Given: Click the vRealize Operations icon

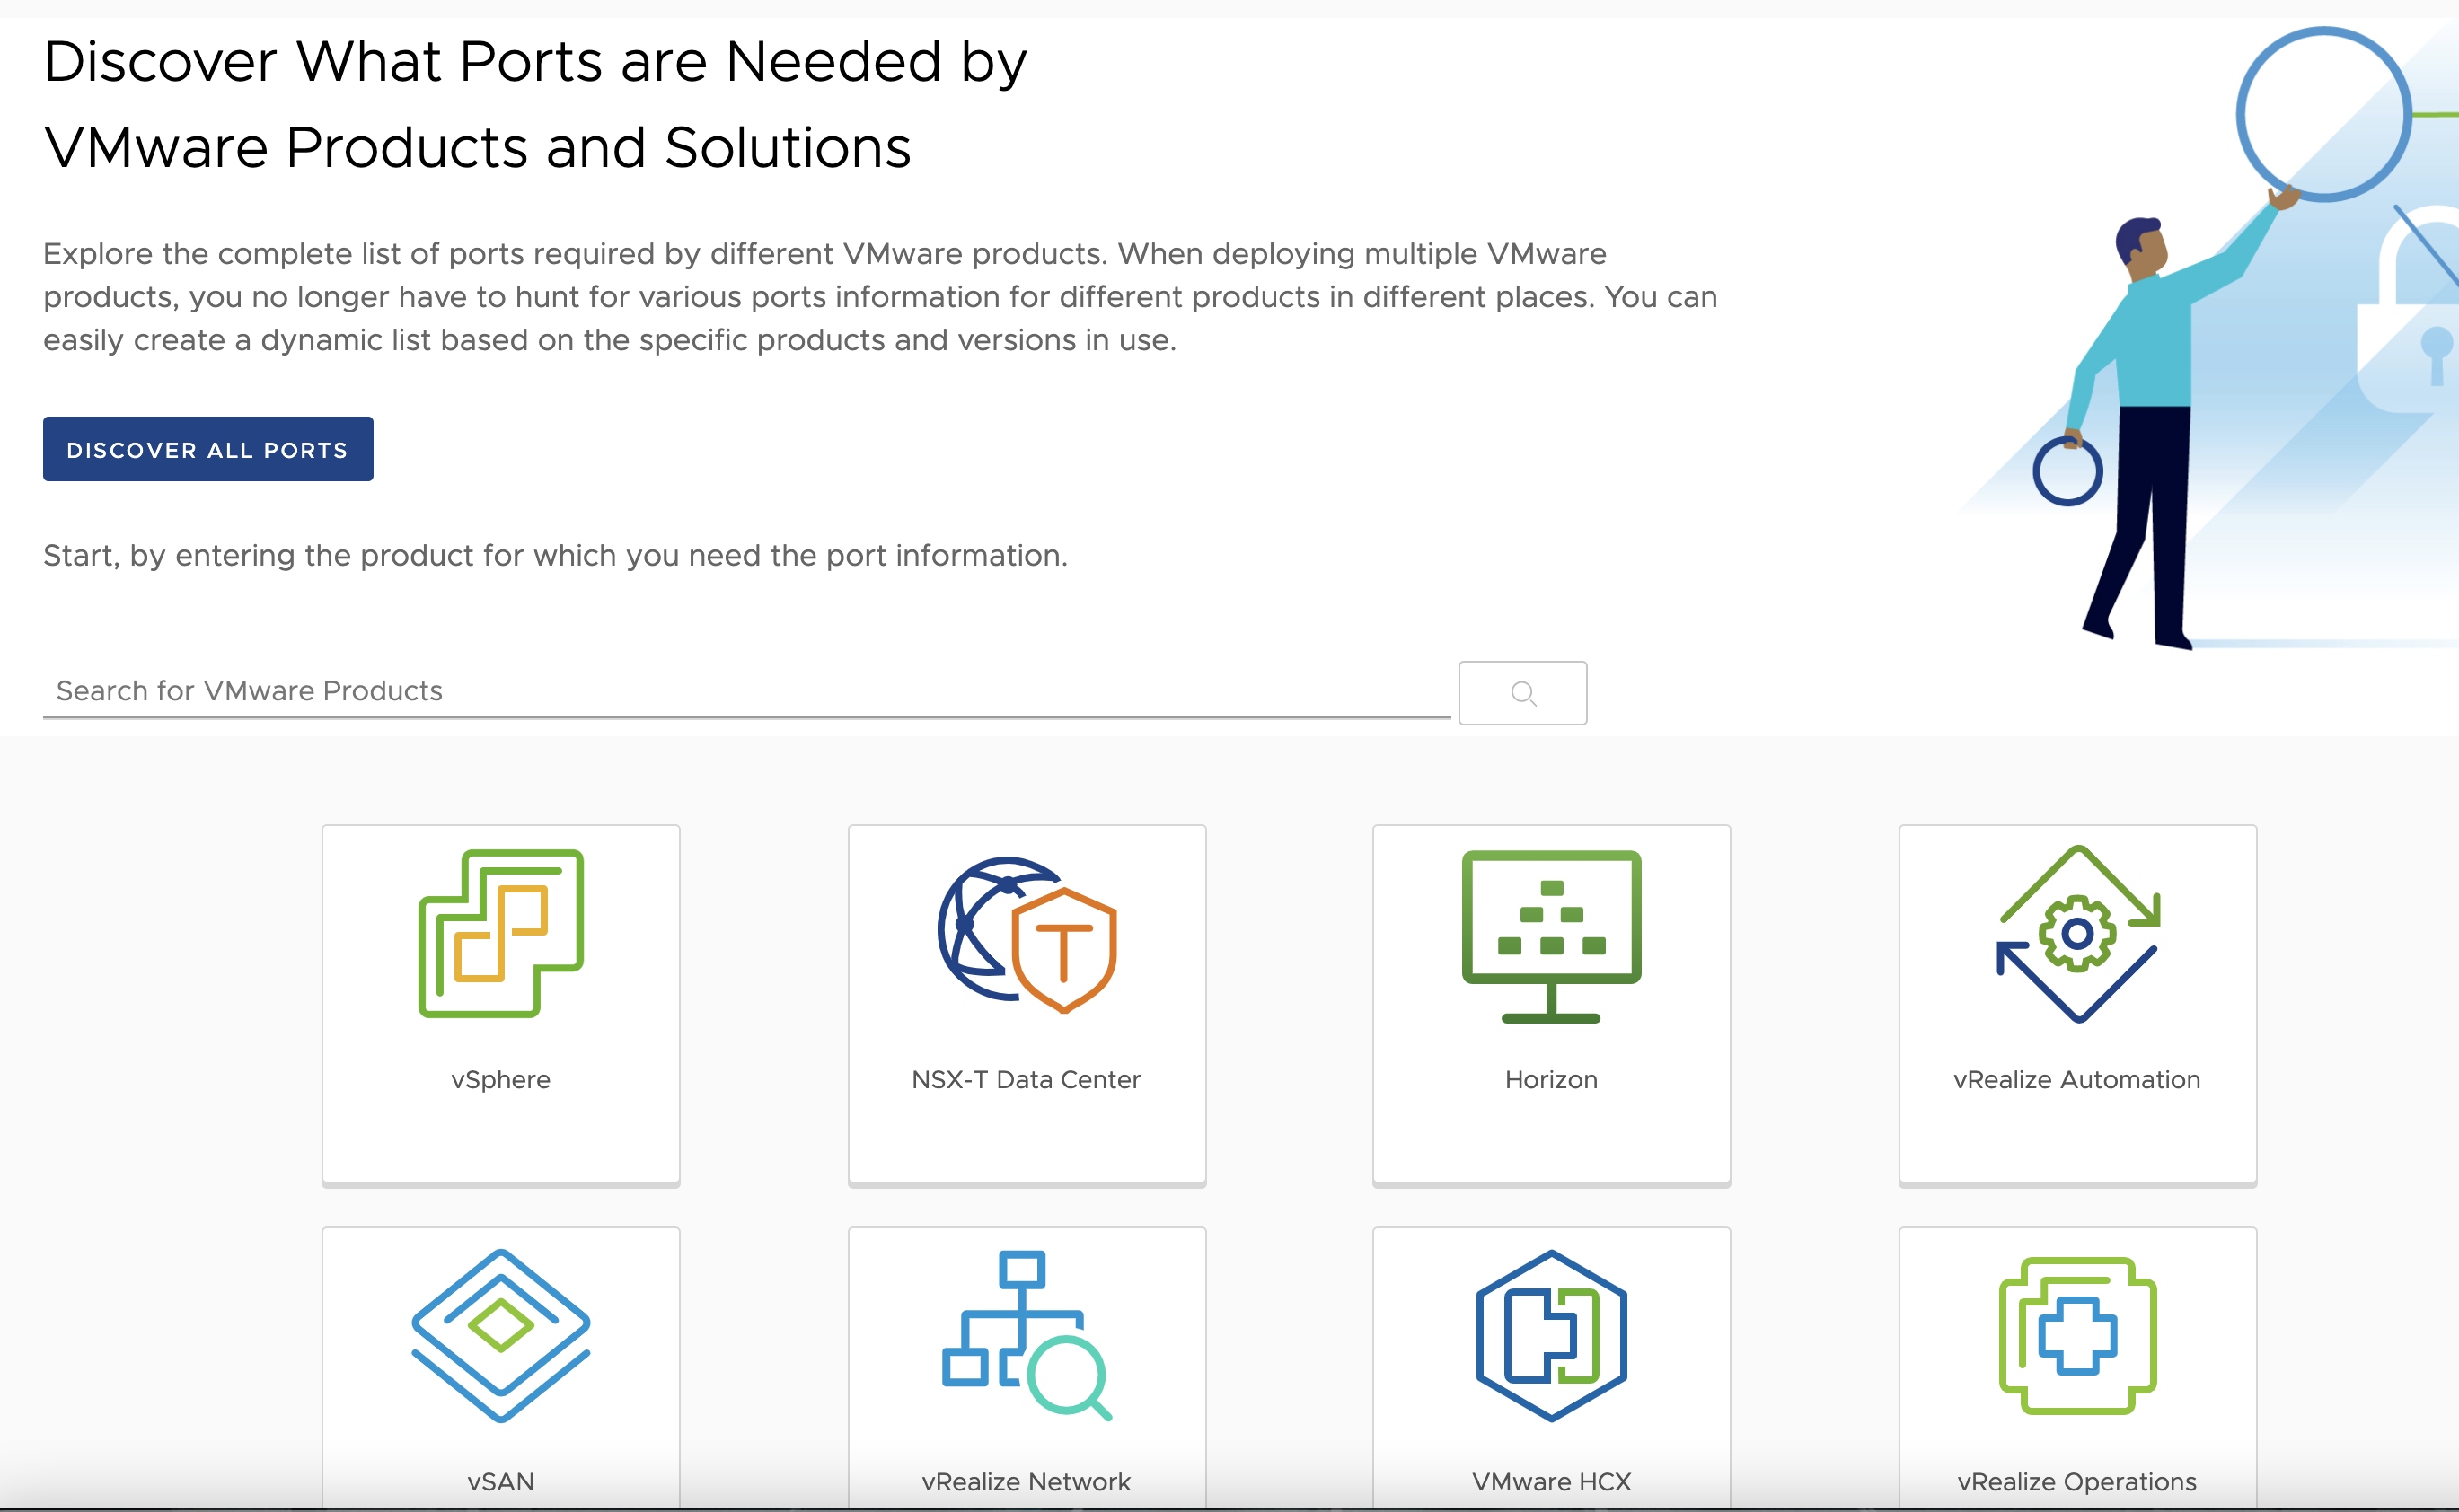Looking at the screenshot, I should point(2078,1335).
